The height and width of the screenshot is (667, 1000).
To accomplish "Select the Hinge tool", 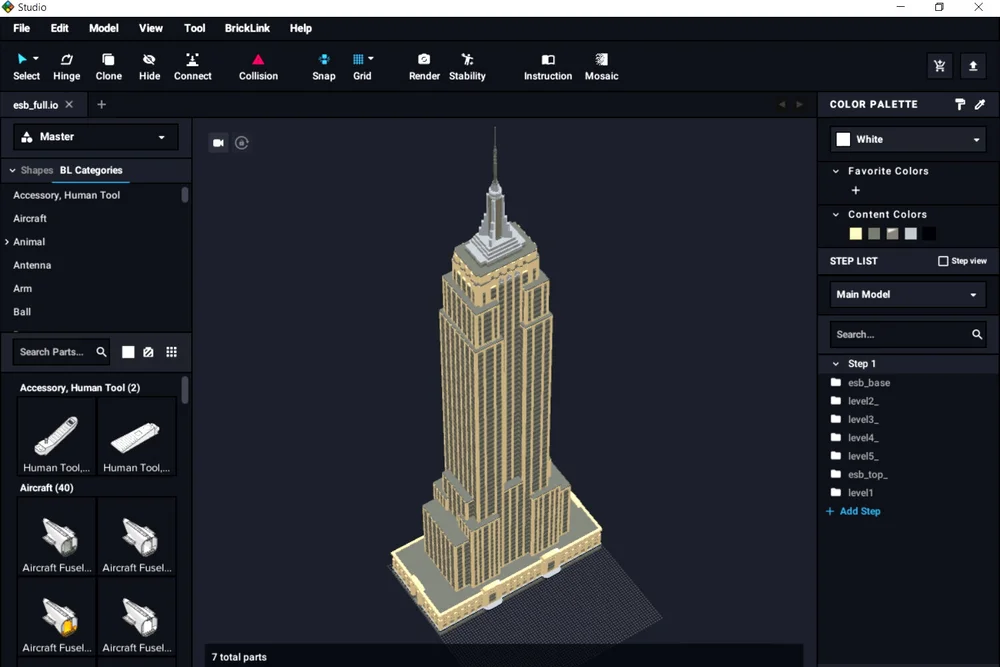I will [x=66, y=66].
